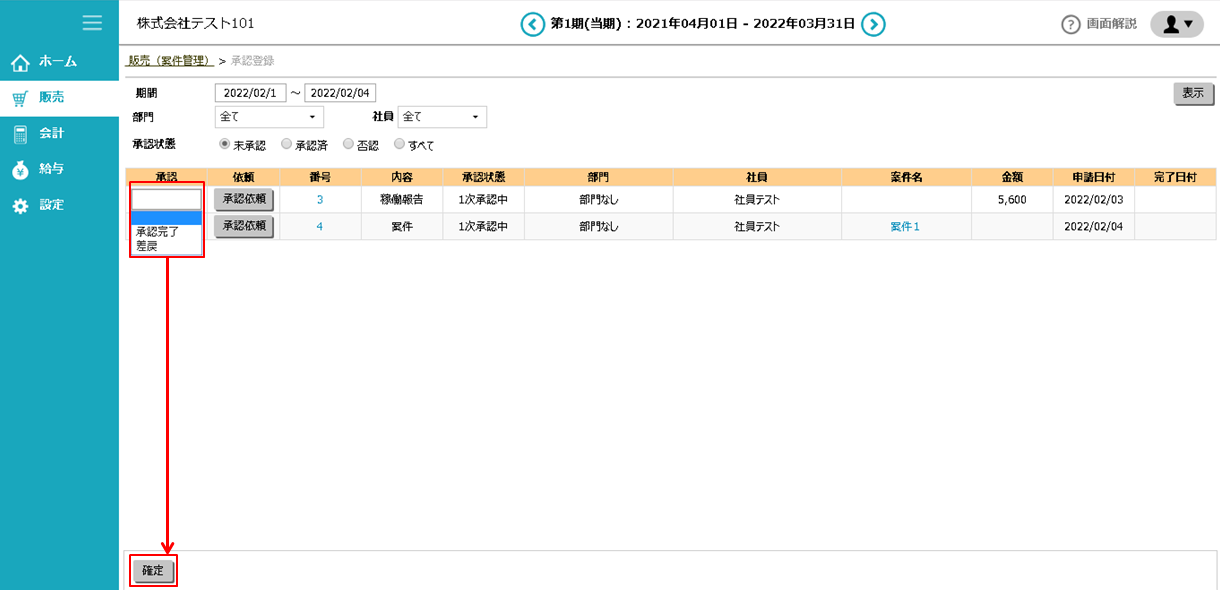1220x590 pixels.
Task: Open the user account dropdown menu
Action: [x=1177, y=24]
